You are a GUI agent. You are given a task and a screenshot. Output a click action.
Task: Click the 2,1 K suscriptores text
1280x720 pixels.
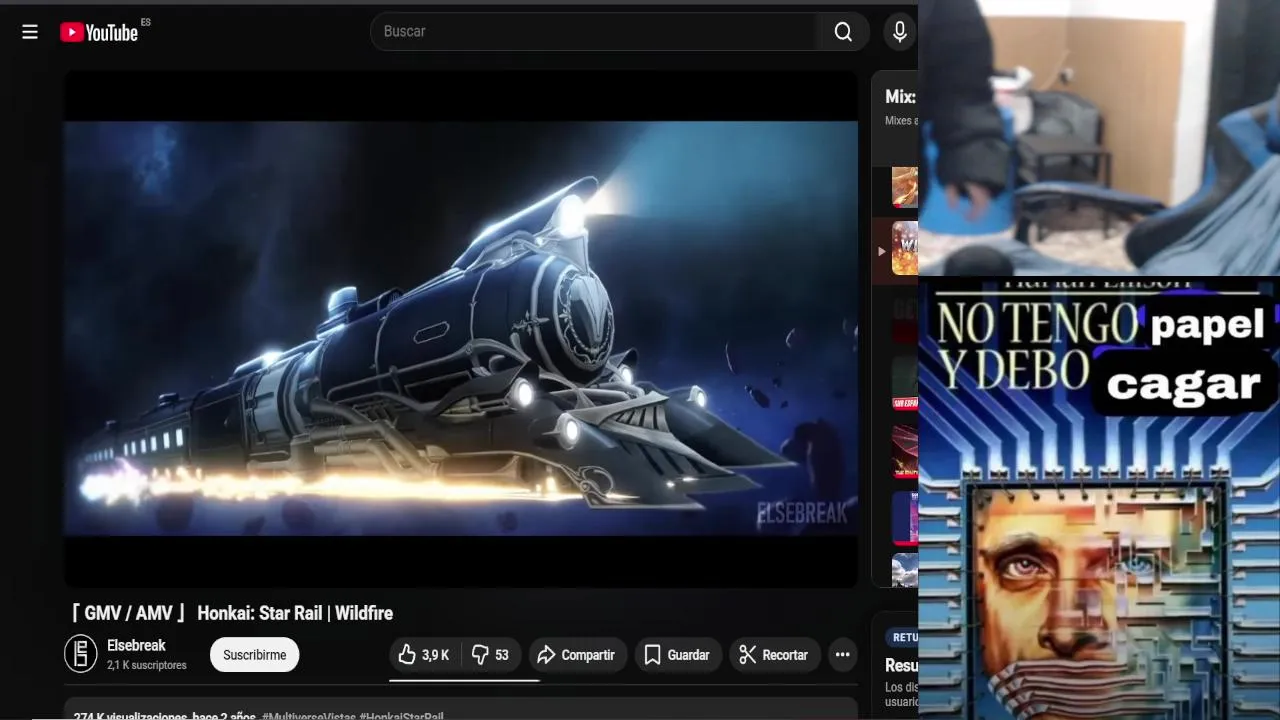point(147,665)
